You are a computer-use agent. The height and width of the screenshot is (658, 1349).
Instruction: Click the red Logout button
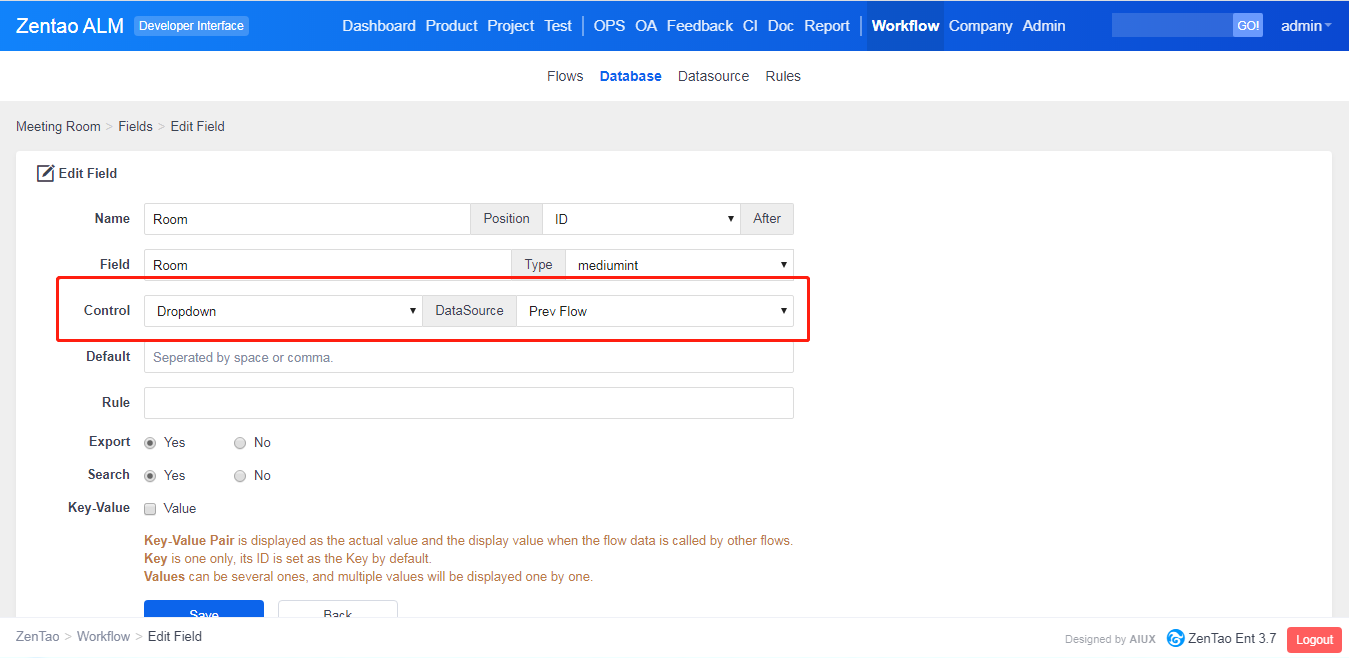tap(1314, 640)
